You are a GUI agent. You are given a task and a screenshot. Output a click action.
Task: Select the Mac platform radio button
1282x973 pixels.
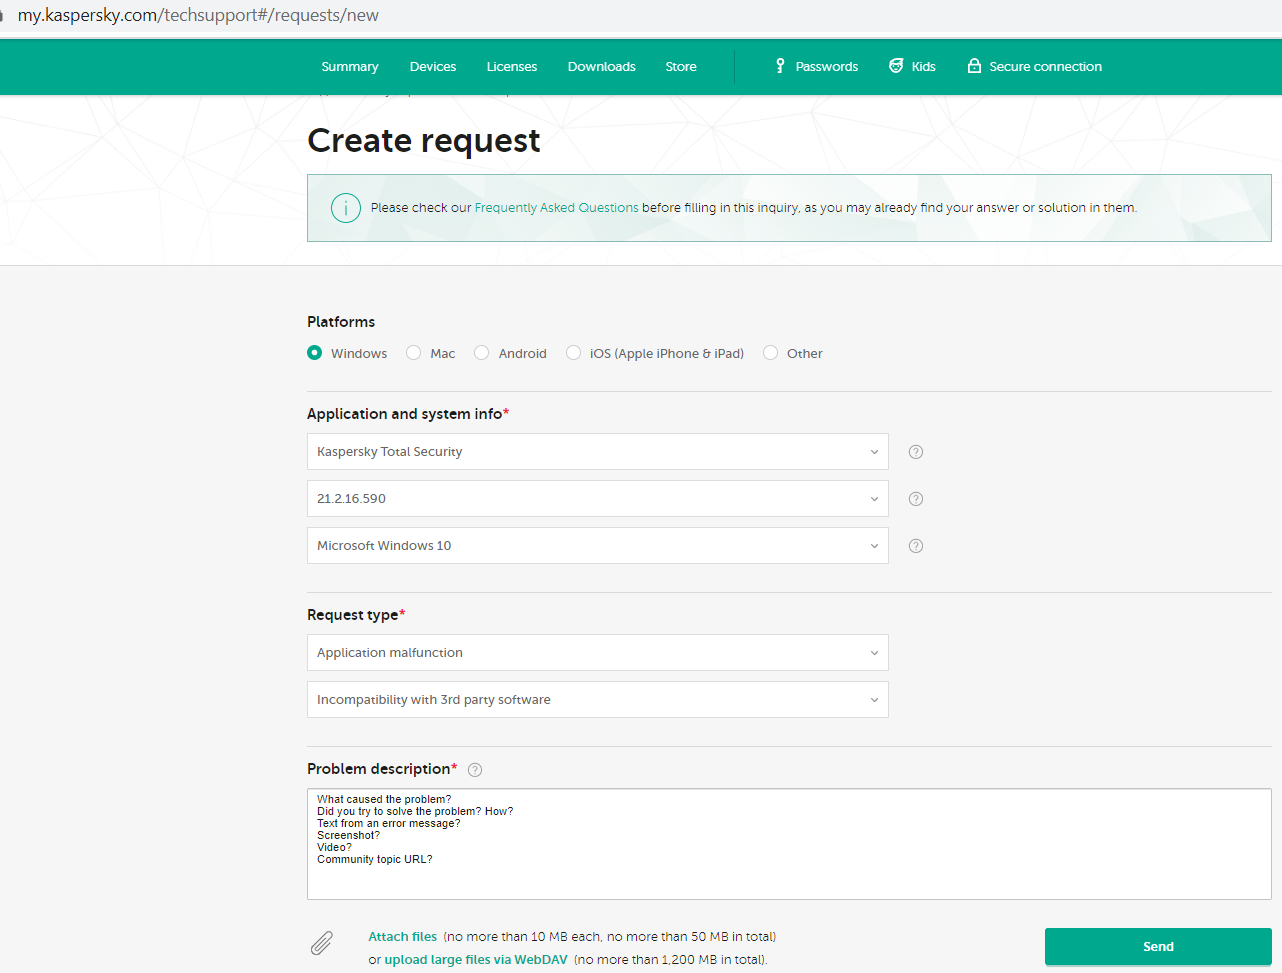(414, 353)
